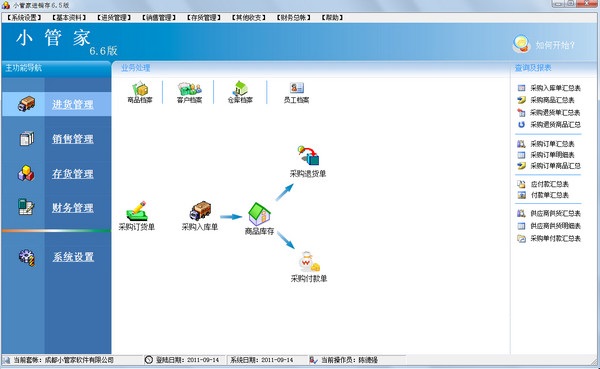Viewport: 600px width, 369px height.
Task: Select 销售管理 in the navigation sidebar
Action: (x=73, y=139)
